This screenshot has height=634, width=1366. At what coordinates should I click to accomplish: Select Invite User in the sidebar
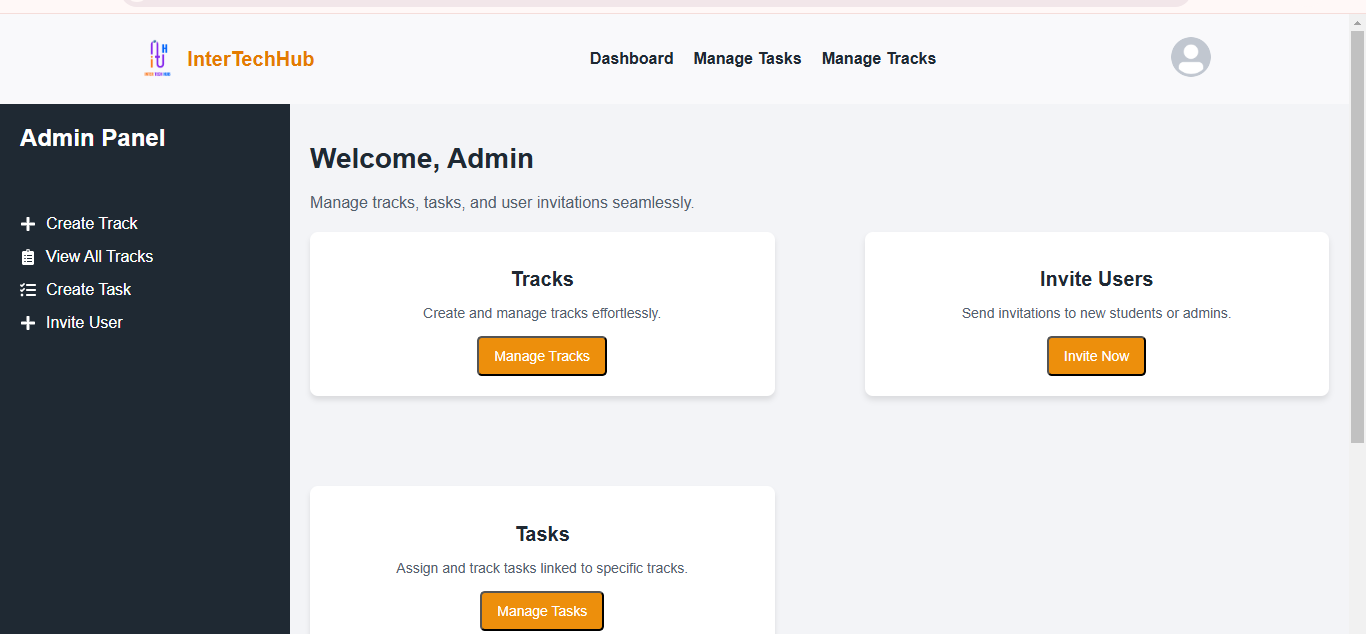[85, 322]
